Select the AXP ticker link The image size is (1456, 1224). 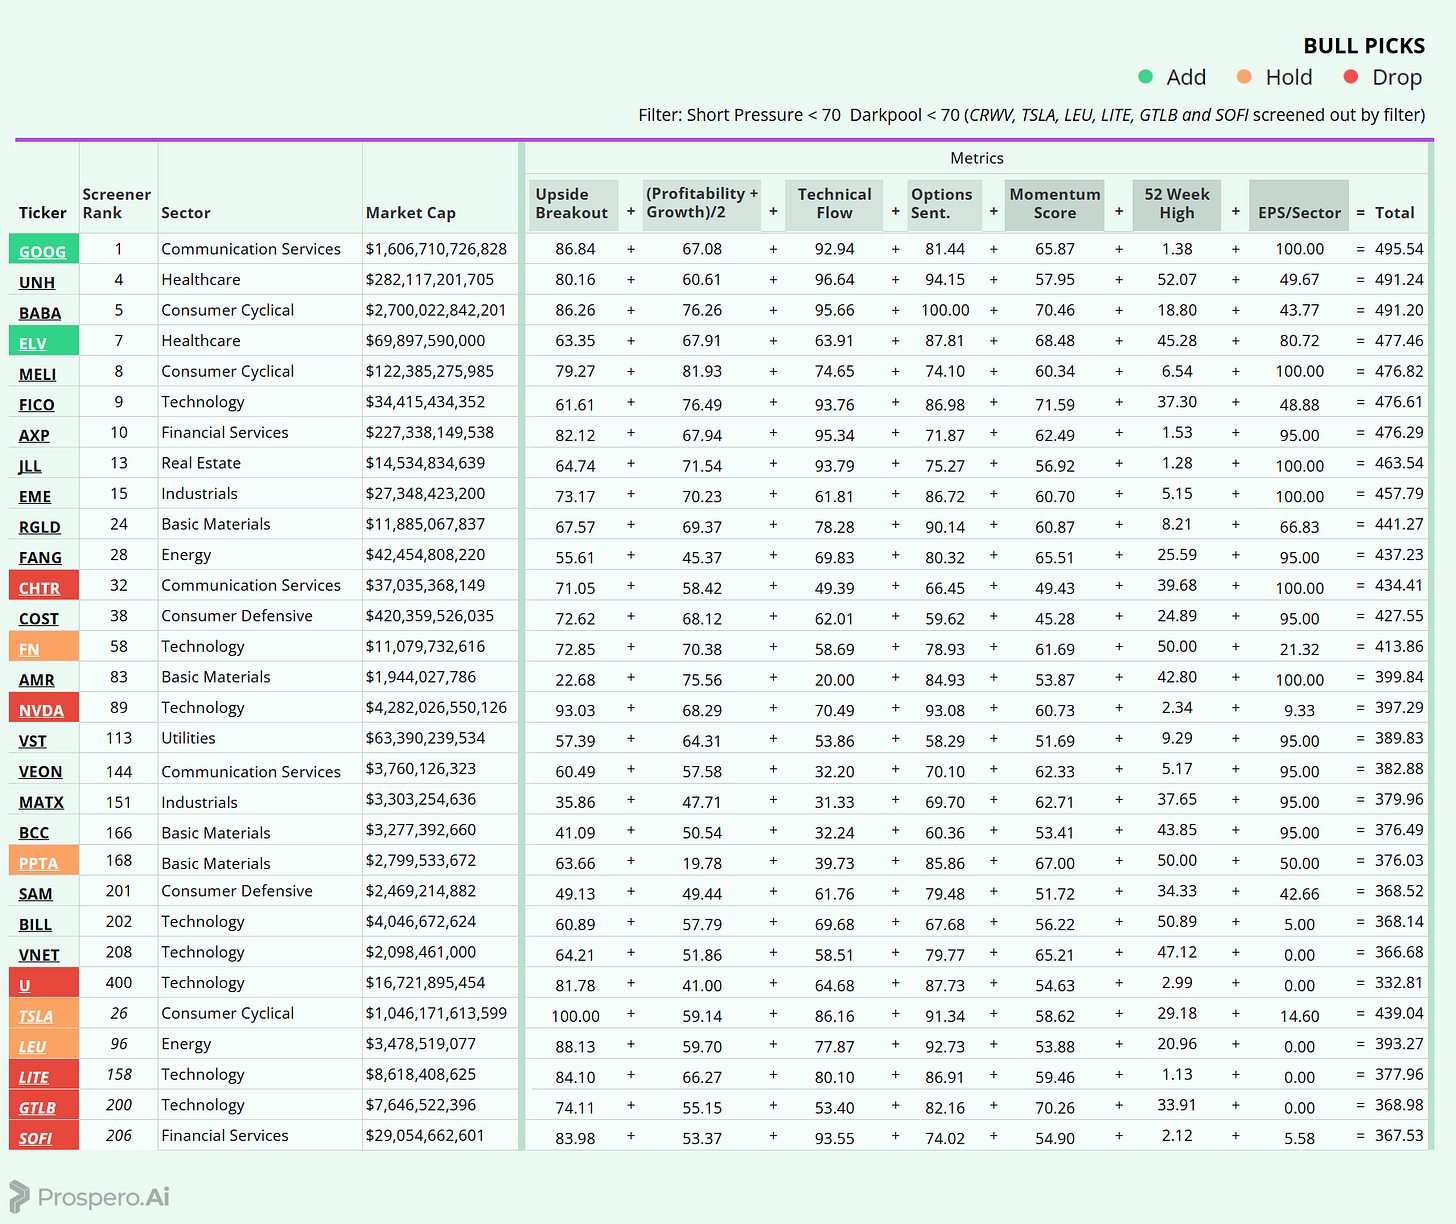pyautogui.click(x=34, y=436)
